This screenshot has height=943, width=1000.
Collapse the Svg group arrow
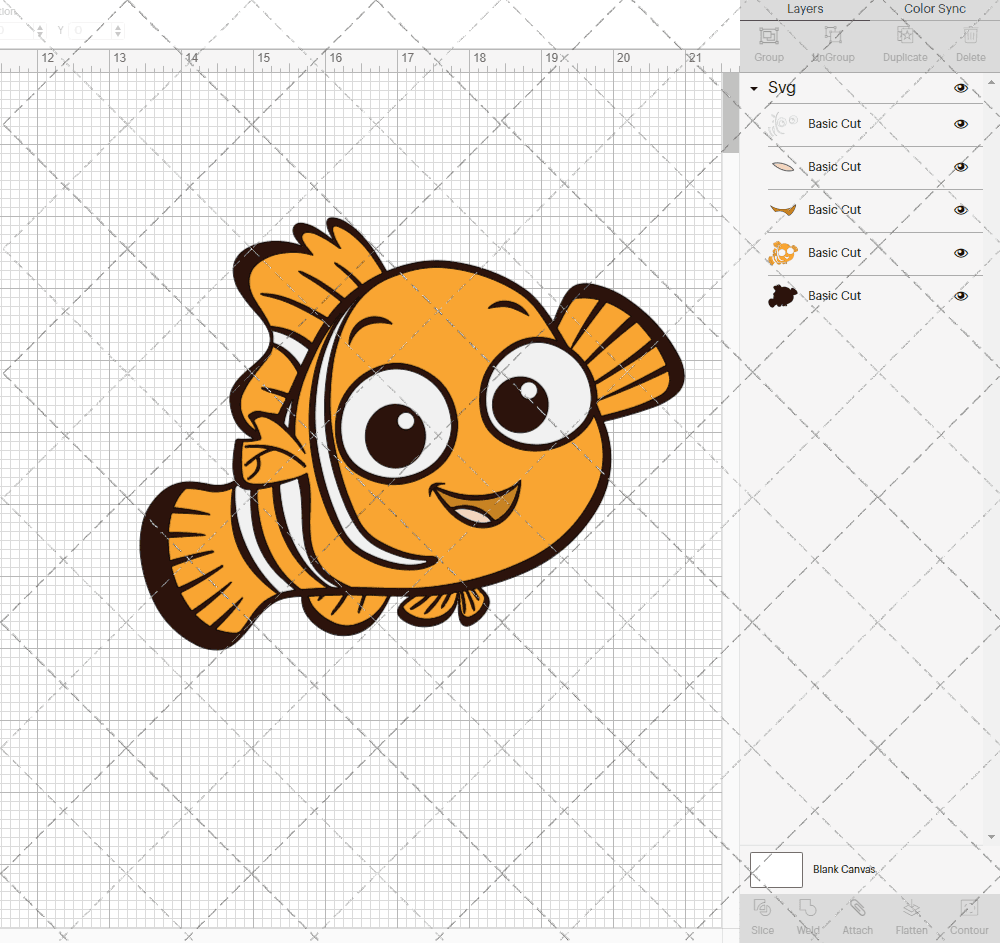(x=754, y=89)
